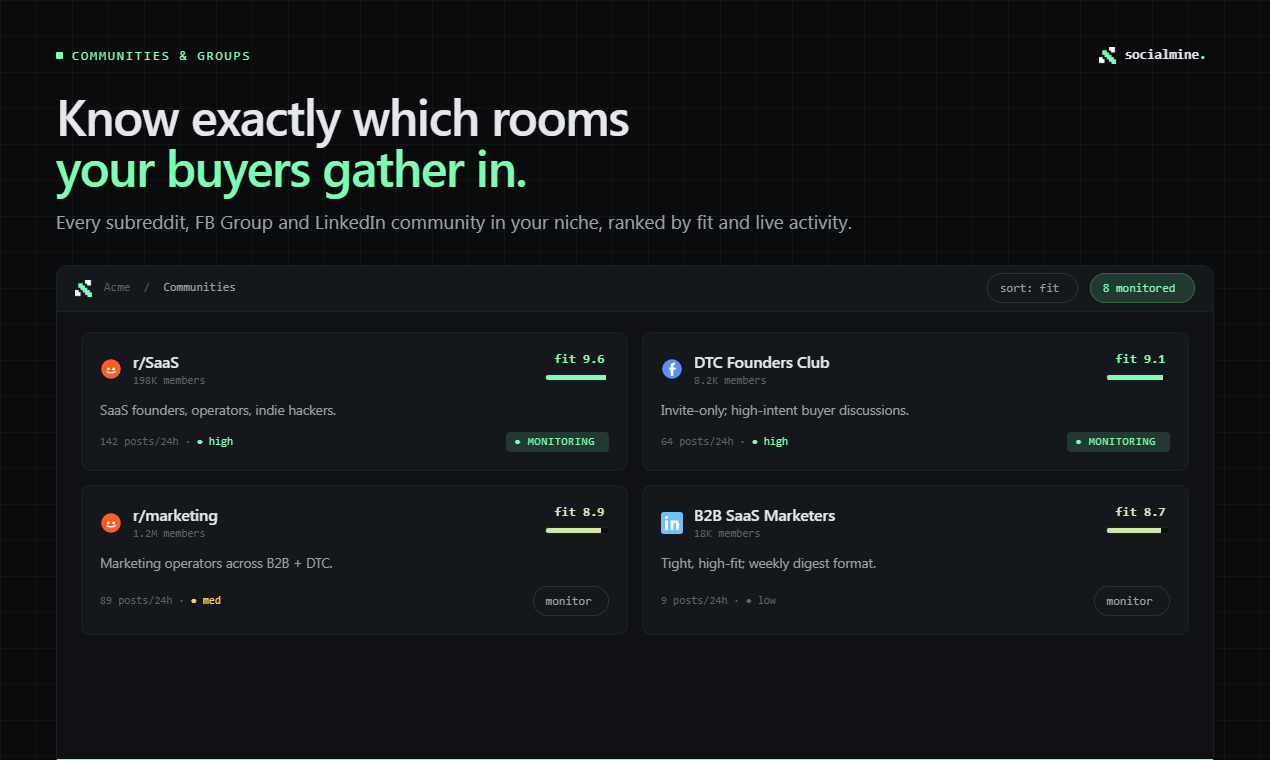
Task: Click the Acme workspace logo icon
Action: coord(83,288)
